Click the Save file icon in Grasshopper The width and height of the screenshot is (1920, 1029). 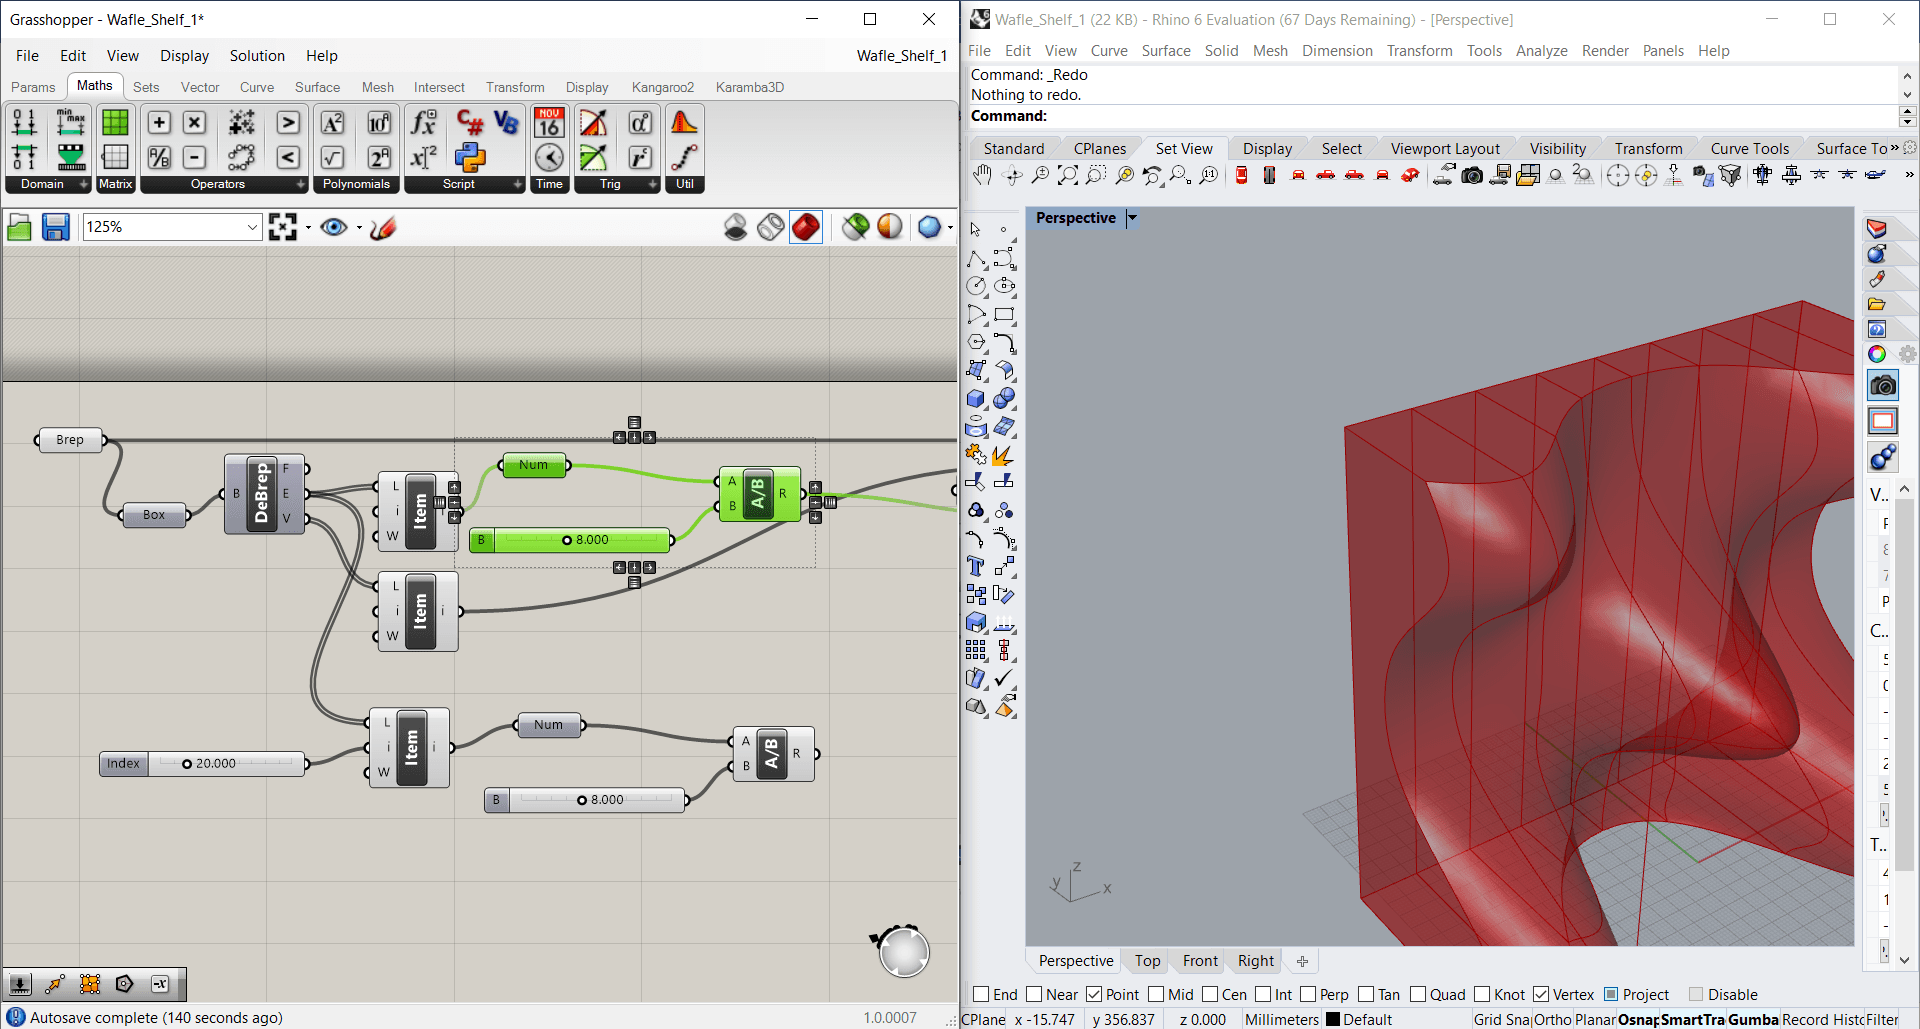click(55, 228)
